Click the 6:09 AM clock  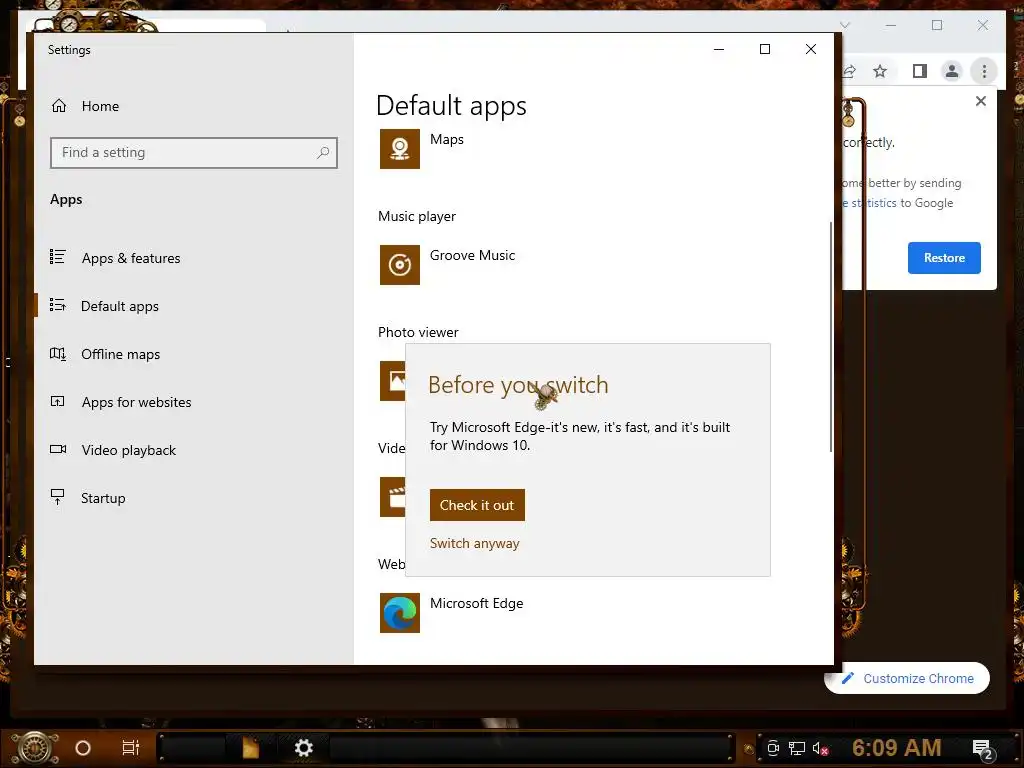click(897, 748)
